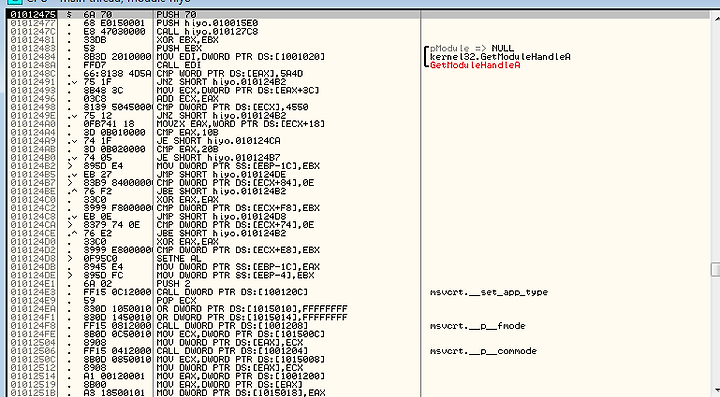This screenshot has width=720, height=397.
Task: Click the XOR EBX,EBX instruction
Action: [187, 40]
